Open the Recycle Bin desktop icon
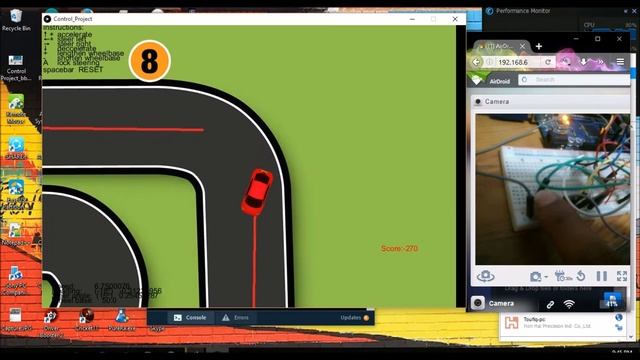Screen dimensions: 640x360 tap(16, 20)
